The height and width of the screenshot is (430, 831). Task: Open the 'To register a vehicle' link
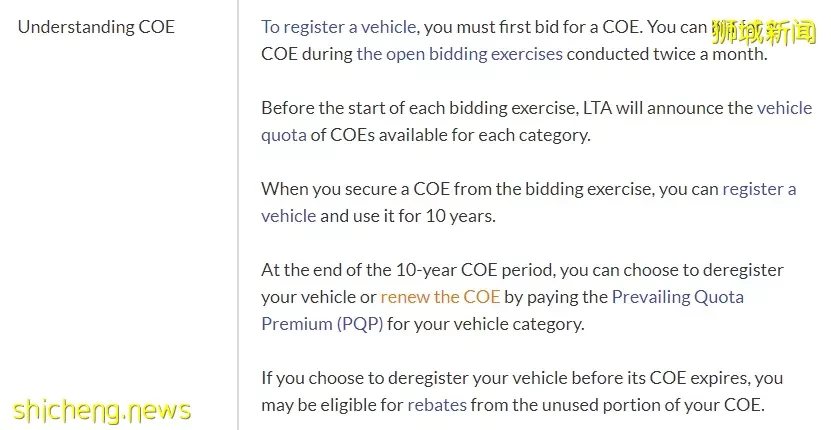pyautogui.click(x=339, y=27)
